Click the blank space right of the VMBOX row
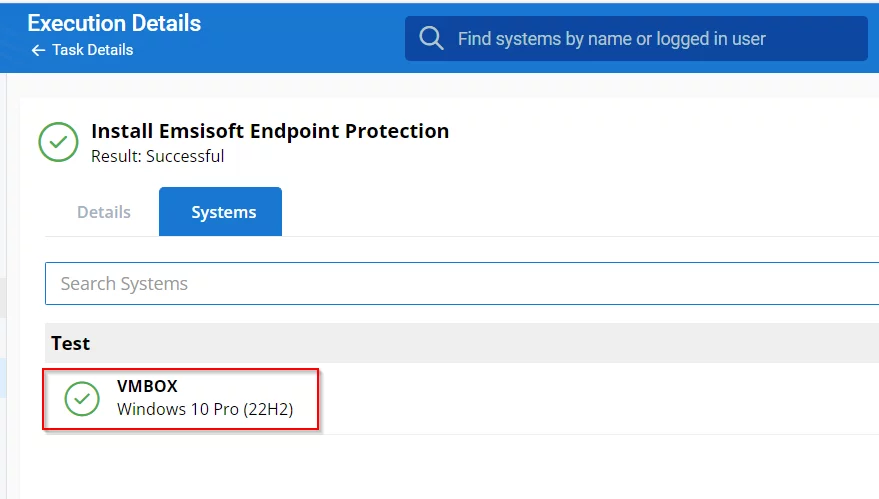The image size is (879, 499). 600,398
